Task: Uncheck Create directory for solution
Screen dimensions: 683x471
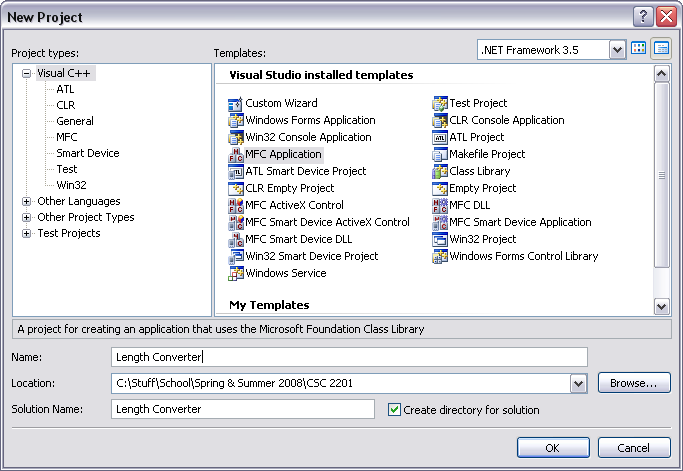Action: (394, 410)
